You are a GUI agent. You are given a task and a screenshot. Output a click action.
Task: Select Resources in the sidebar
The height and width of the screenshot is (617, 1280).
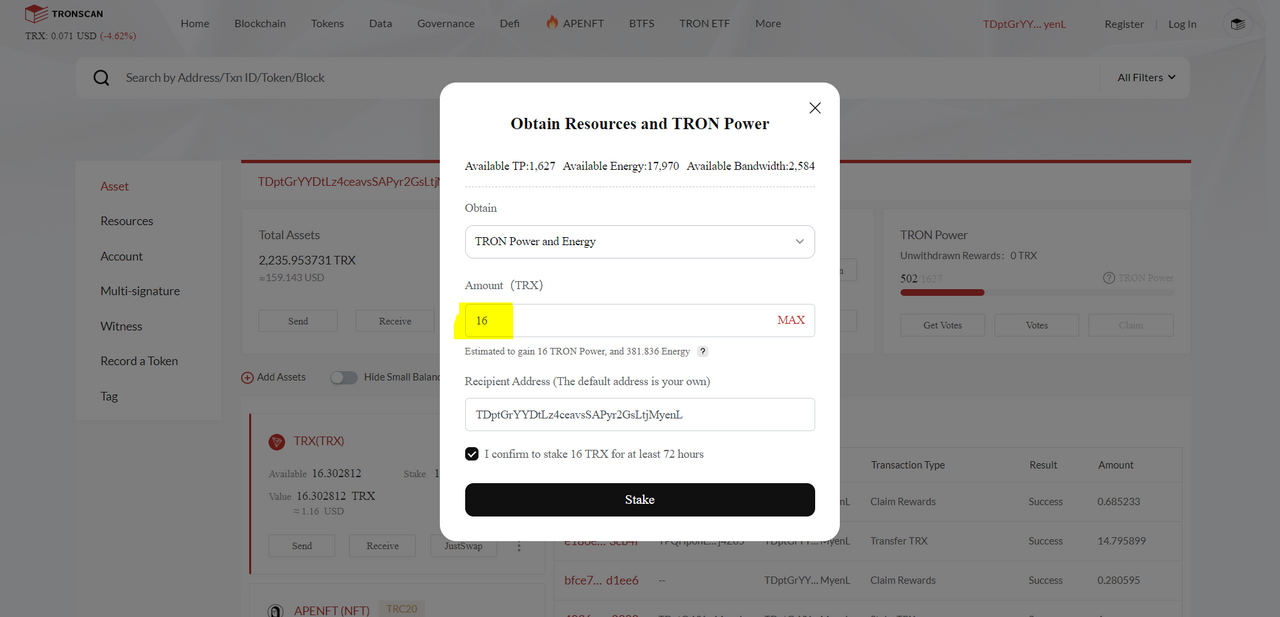click(127, 221)
